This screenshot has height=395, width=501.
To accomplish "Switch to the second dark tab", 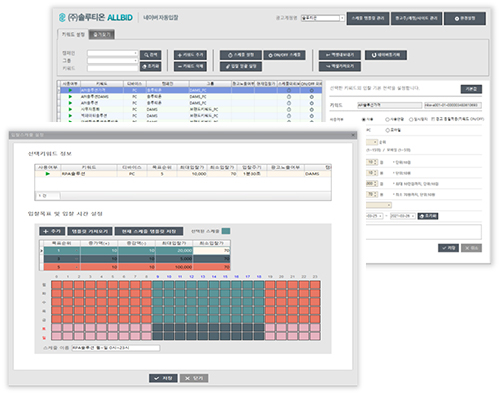I will click(x=102, y=35).
